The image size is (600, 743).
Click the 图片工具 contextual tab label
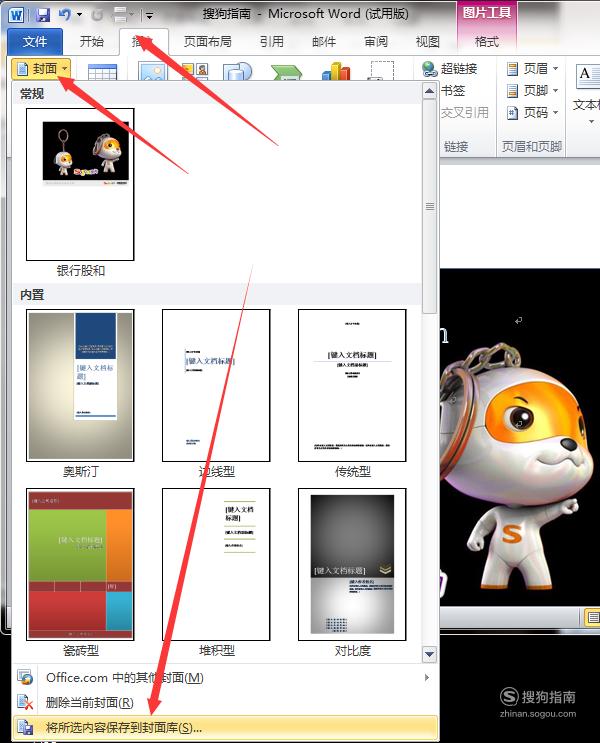coord(487,12)
